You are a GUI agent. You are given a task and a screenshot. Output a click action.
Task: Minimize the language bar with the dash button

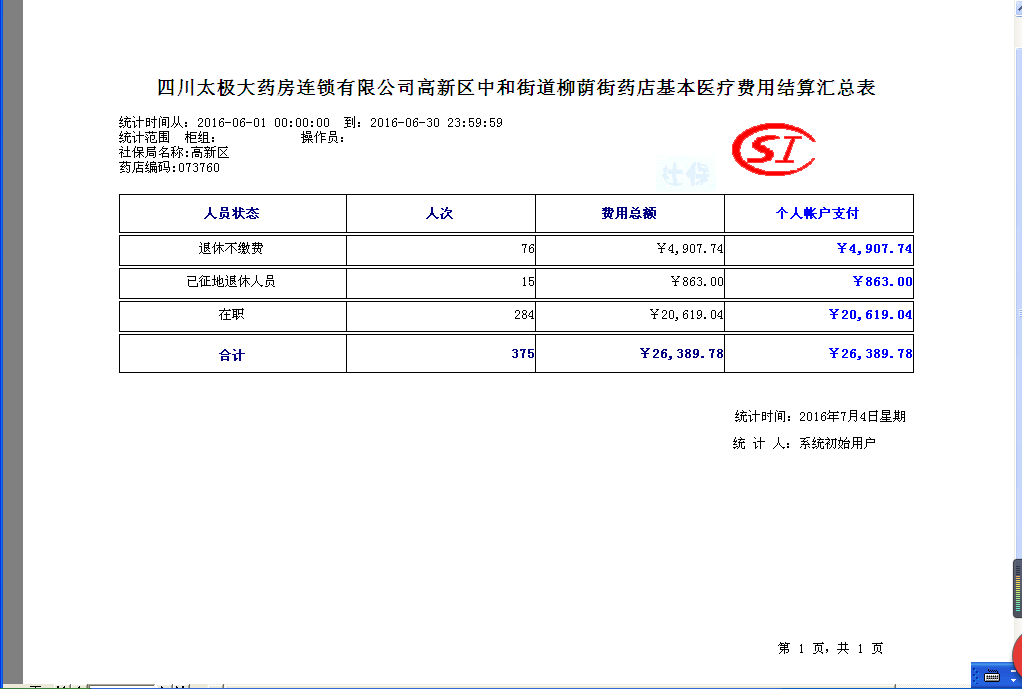(x=1014, y=671)
